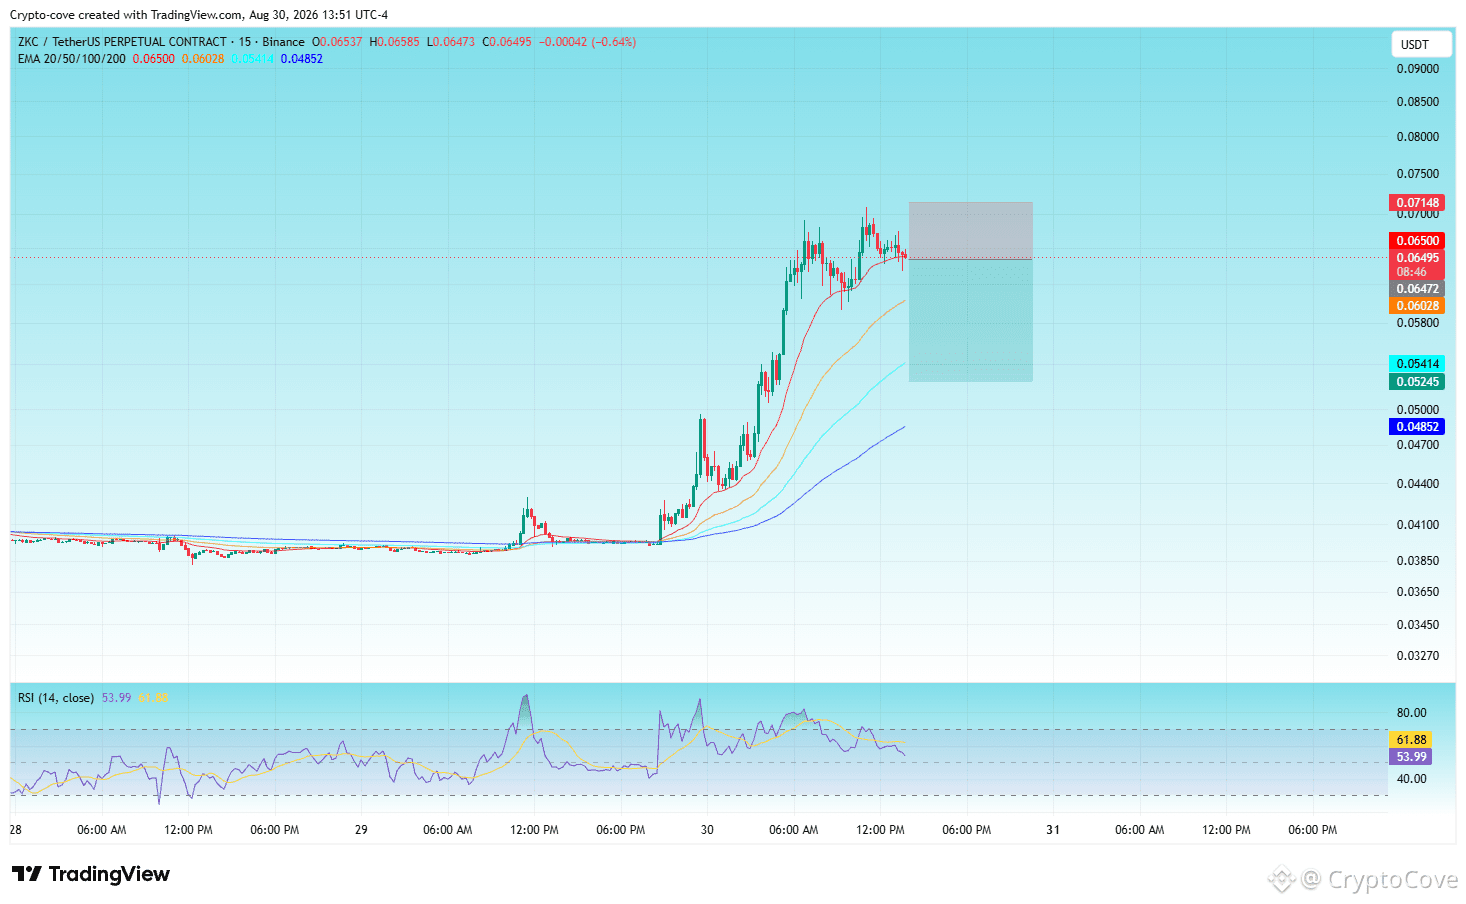Select the ZKC / TetherUS PERPETUAL CONTRACT title
Viewport: 1466px width, 904px height.
point(122,42)
